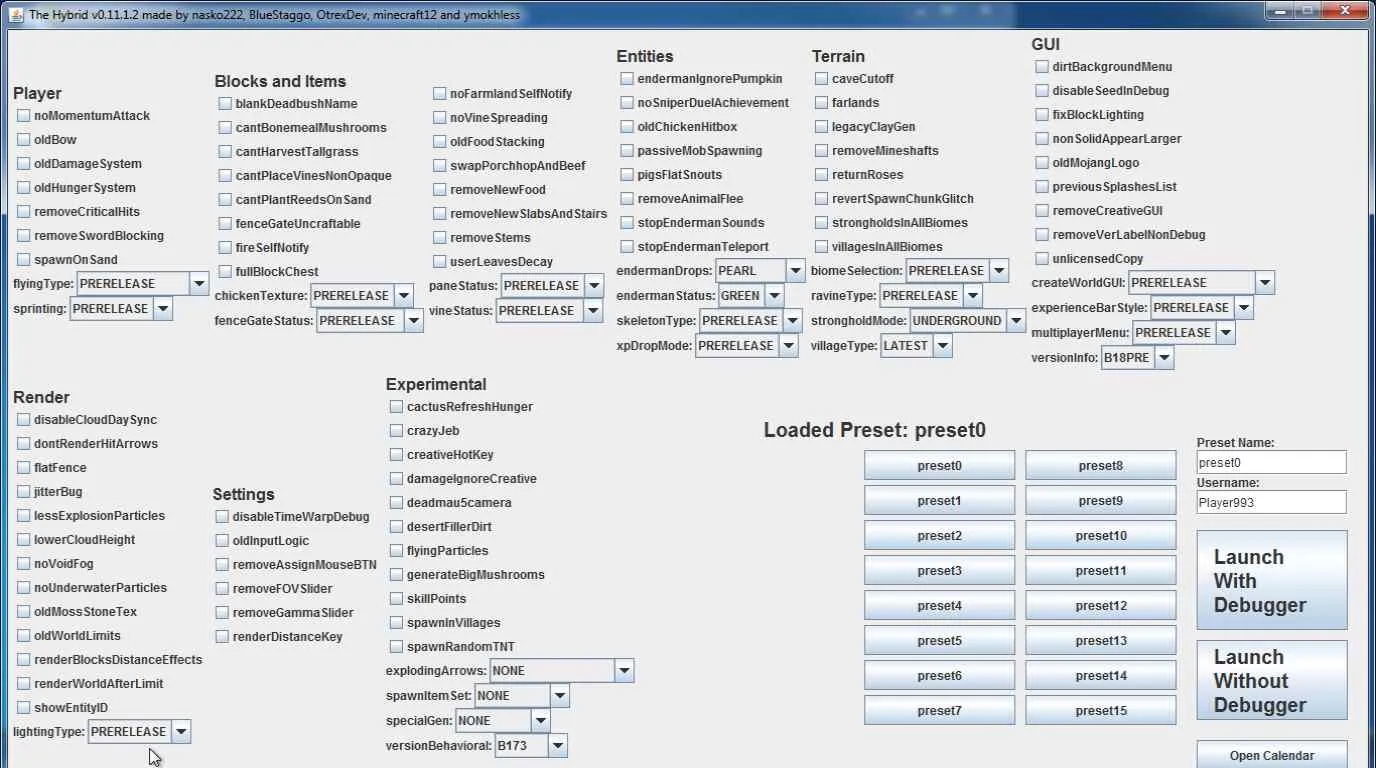Expand the multiplayerMenu dropdown

pyautogui.click(x=1184, y=333)
